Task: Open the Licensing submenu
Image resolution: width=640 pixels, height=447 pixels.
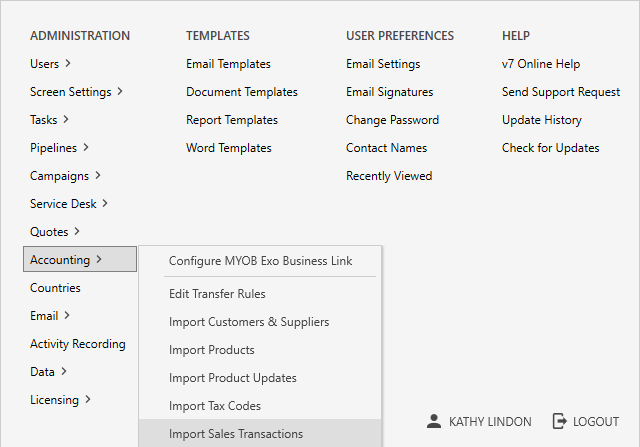Action: pos(60,400)
